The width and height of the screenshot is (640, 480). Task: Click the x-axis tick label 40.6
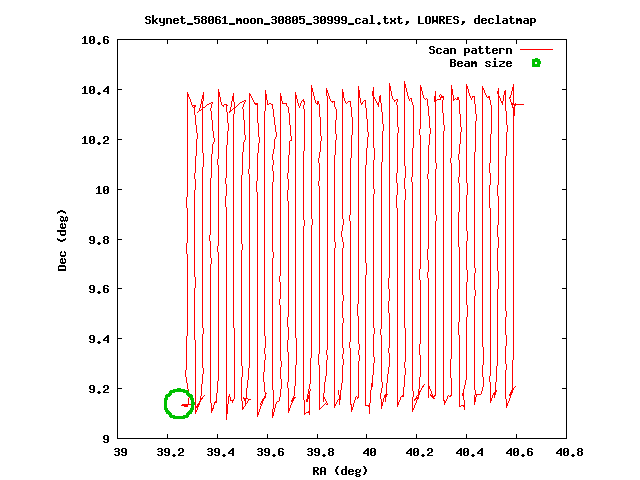pyautogui.click(x=519, y=452)
